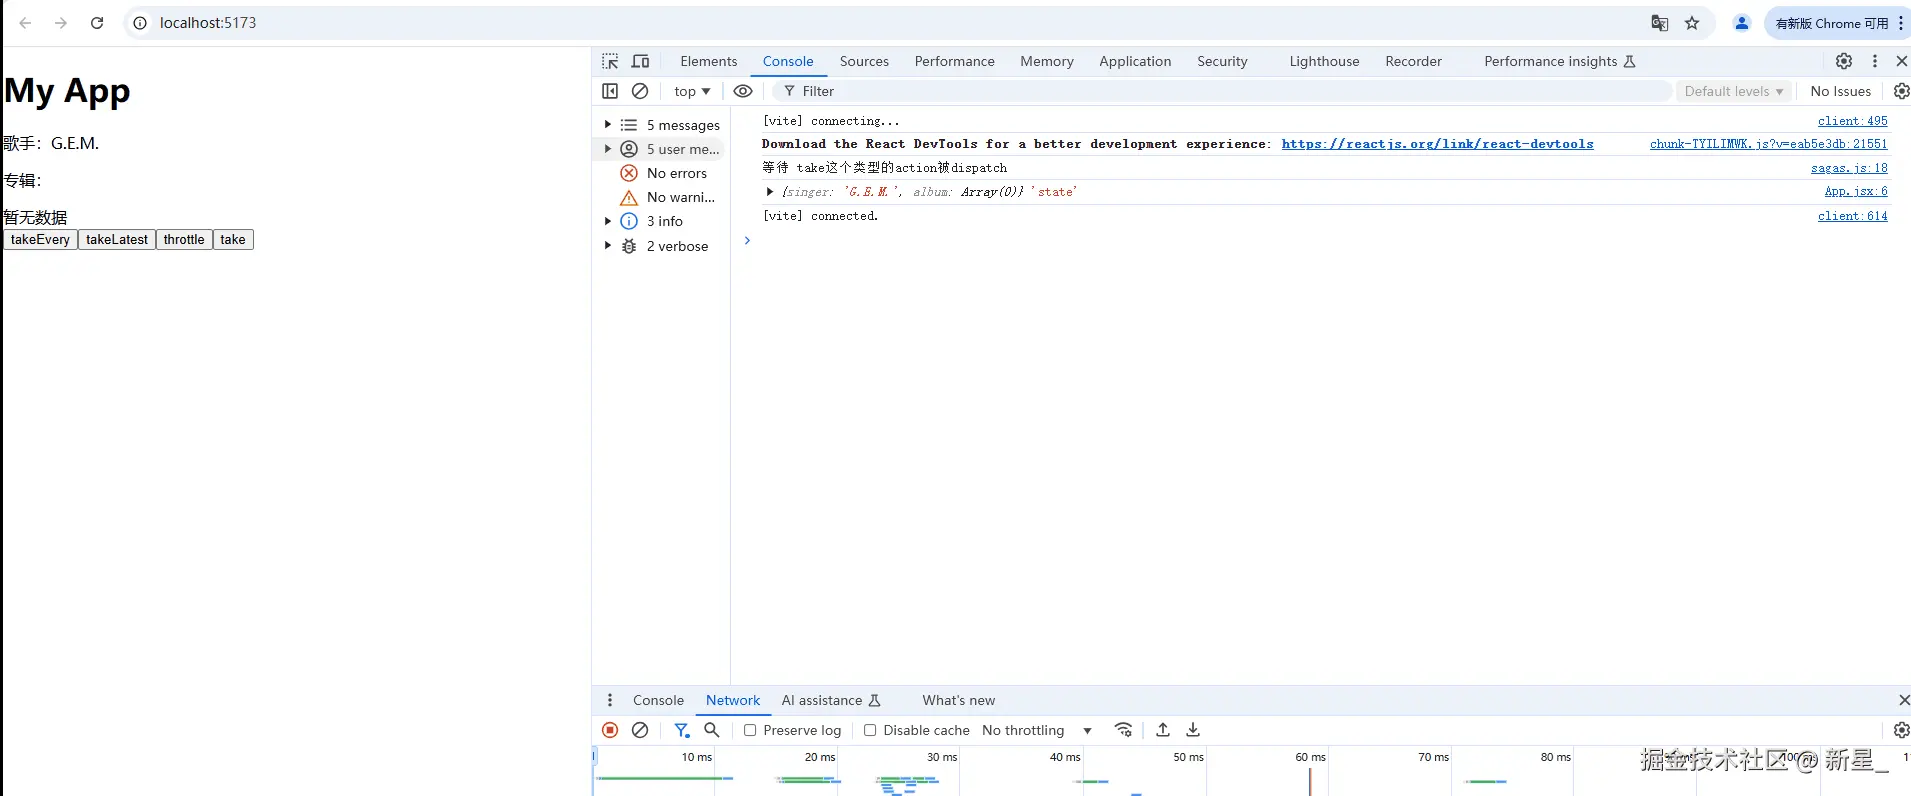Show or hide the console sidebar icon
Image resolution: width=1911 pixels, height=796 pixels.
[610, 91]
